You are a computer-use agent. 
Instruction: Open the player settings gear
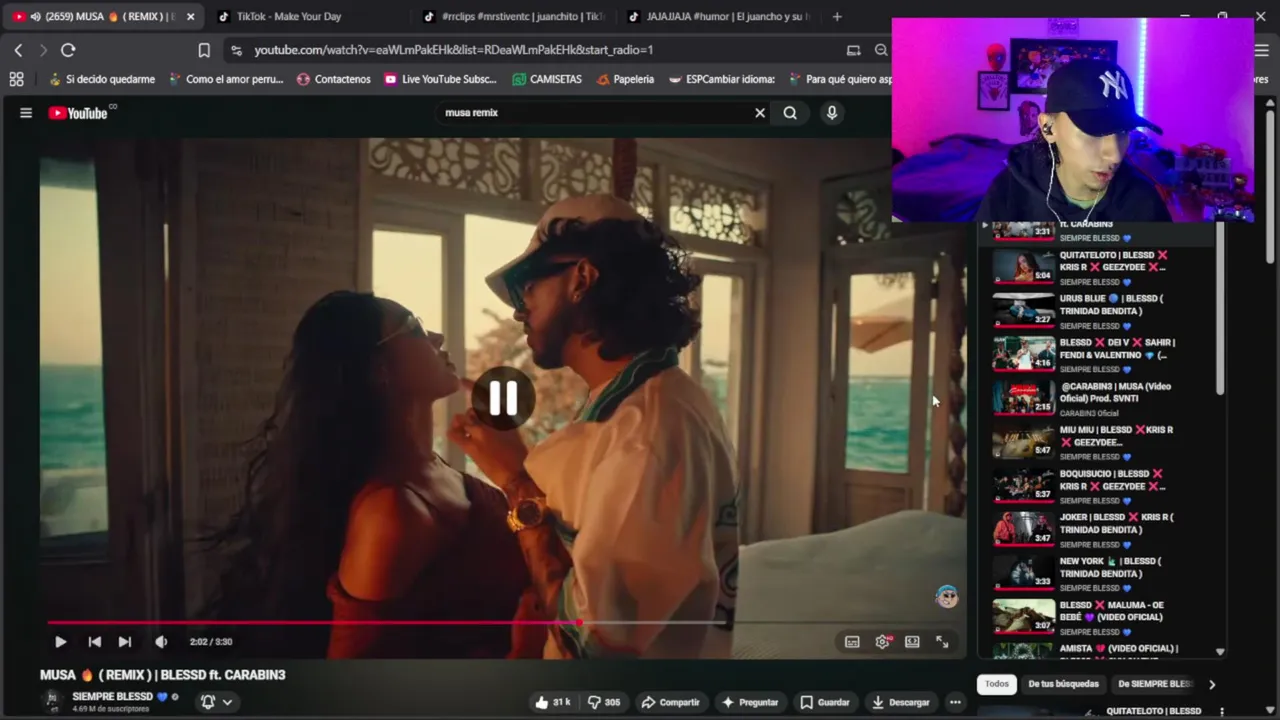pyautogui.click(x=882, y=642)
